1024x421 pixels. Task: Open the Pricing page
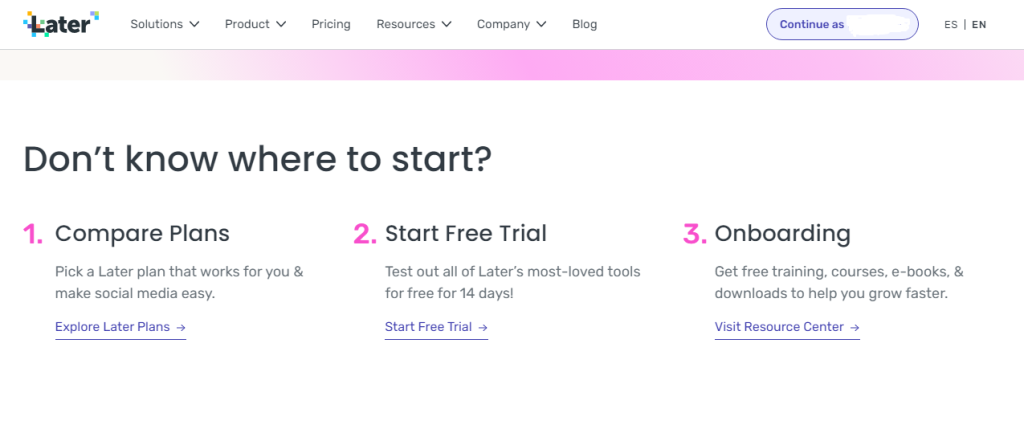tap(331, 24)
